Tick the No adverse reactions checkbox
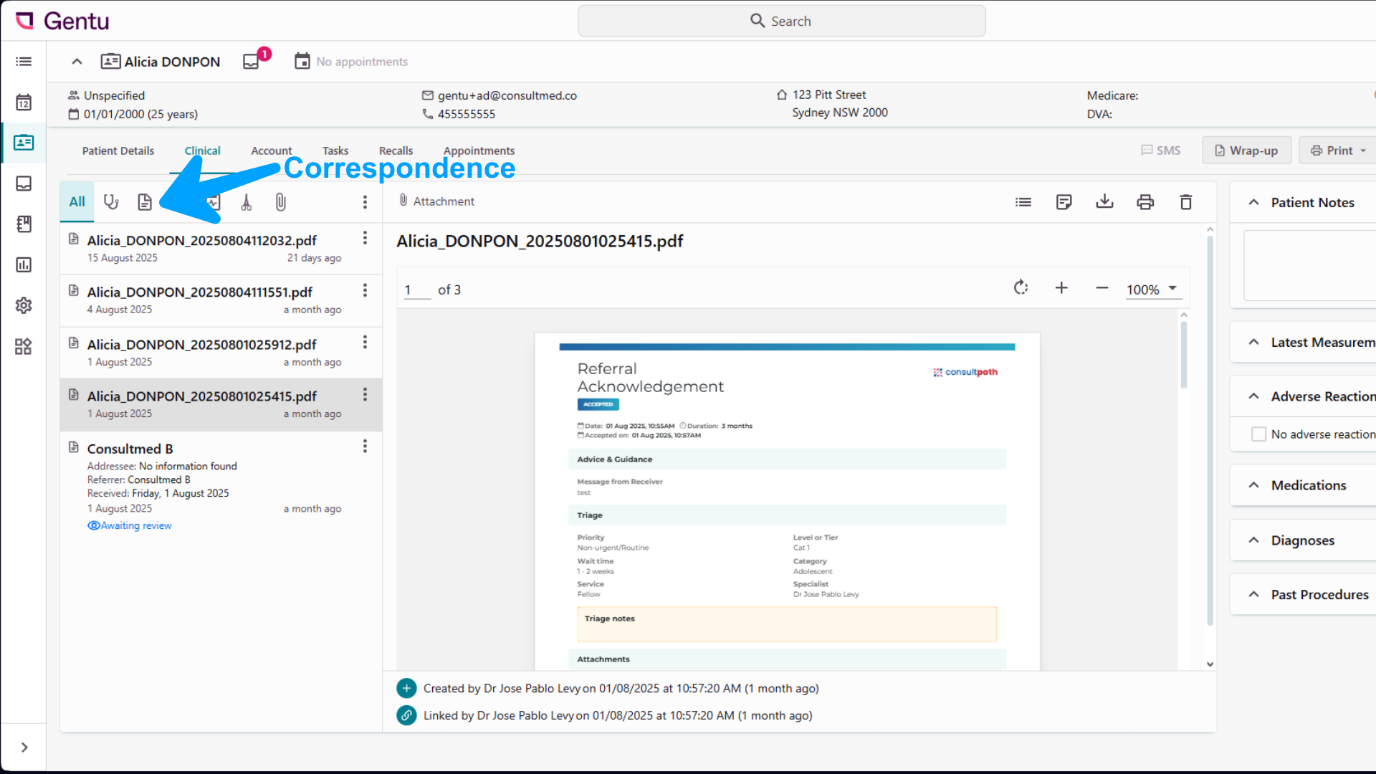This screenshot has height=774, width=1376. pos(1259,434)
